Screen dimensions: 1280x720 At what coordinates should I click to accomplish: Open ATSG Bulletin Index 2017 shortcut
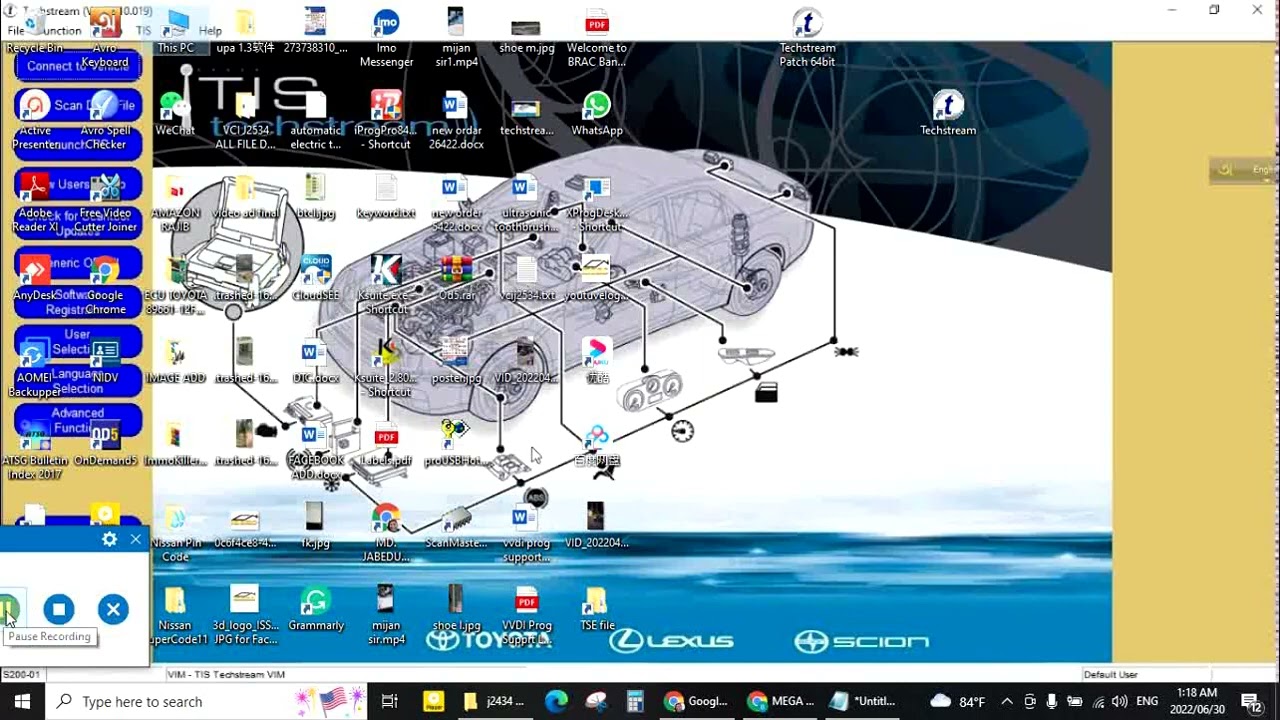(35, 450)
